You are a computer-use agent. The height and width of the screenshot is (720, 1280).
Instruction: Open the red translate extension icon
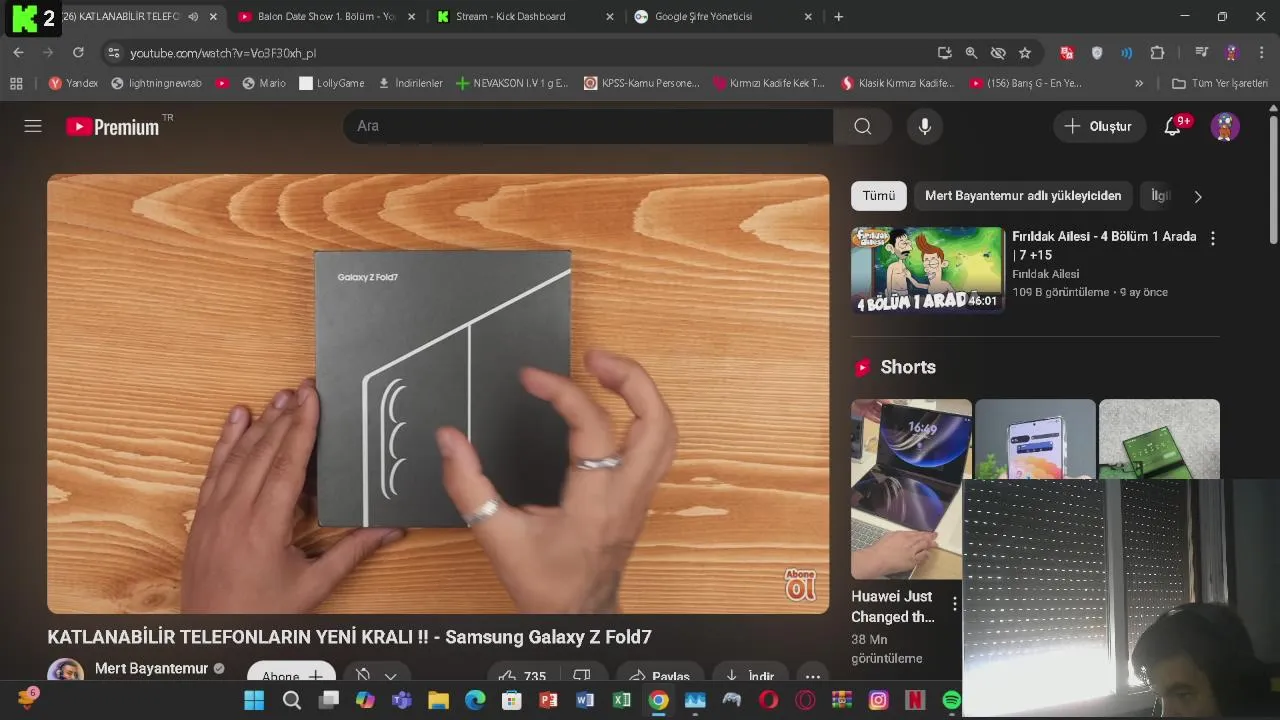tap(1067, 53)
